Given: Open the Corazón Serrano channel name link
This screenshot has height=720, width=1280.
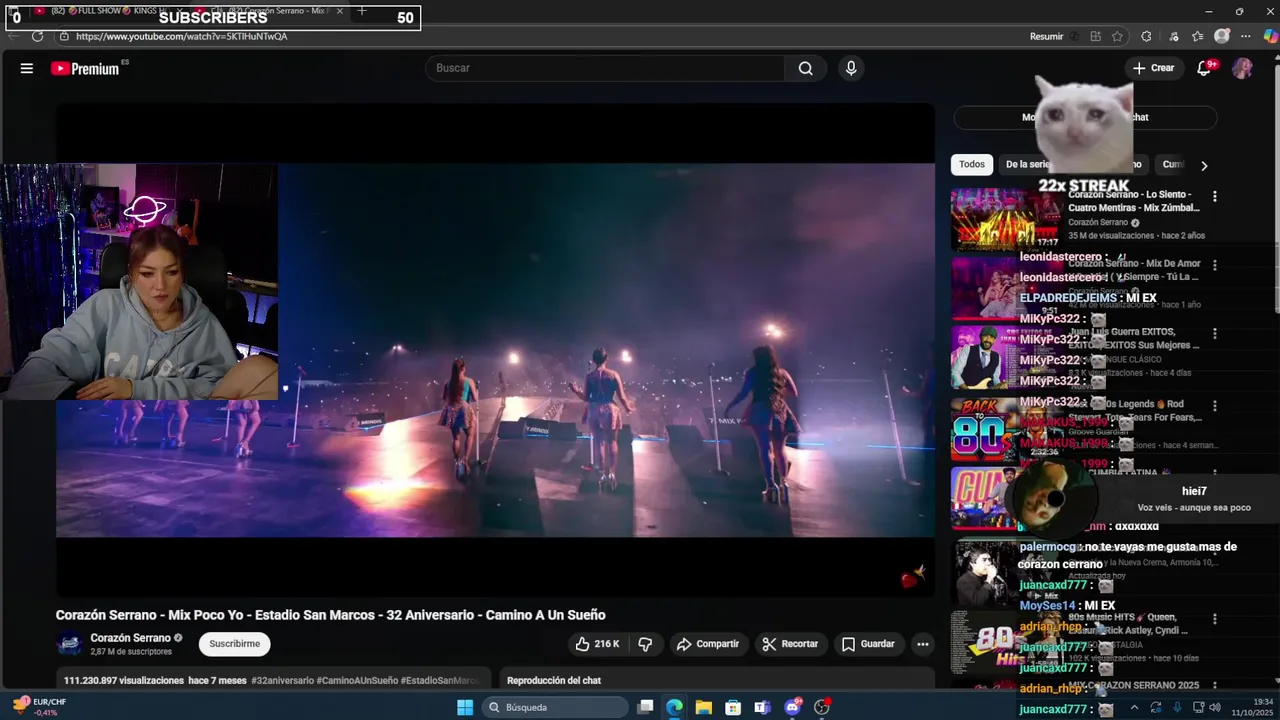Looking at the screenshot, I should tap(130, 638).
